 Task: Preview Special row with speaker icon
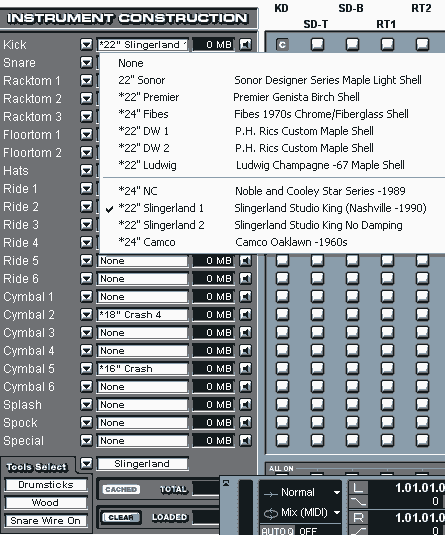245,440
